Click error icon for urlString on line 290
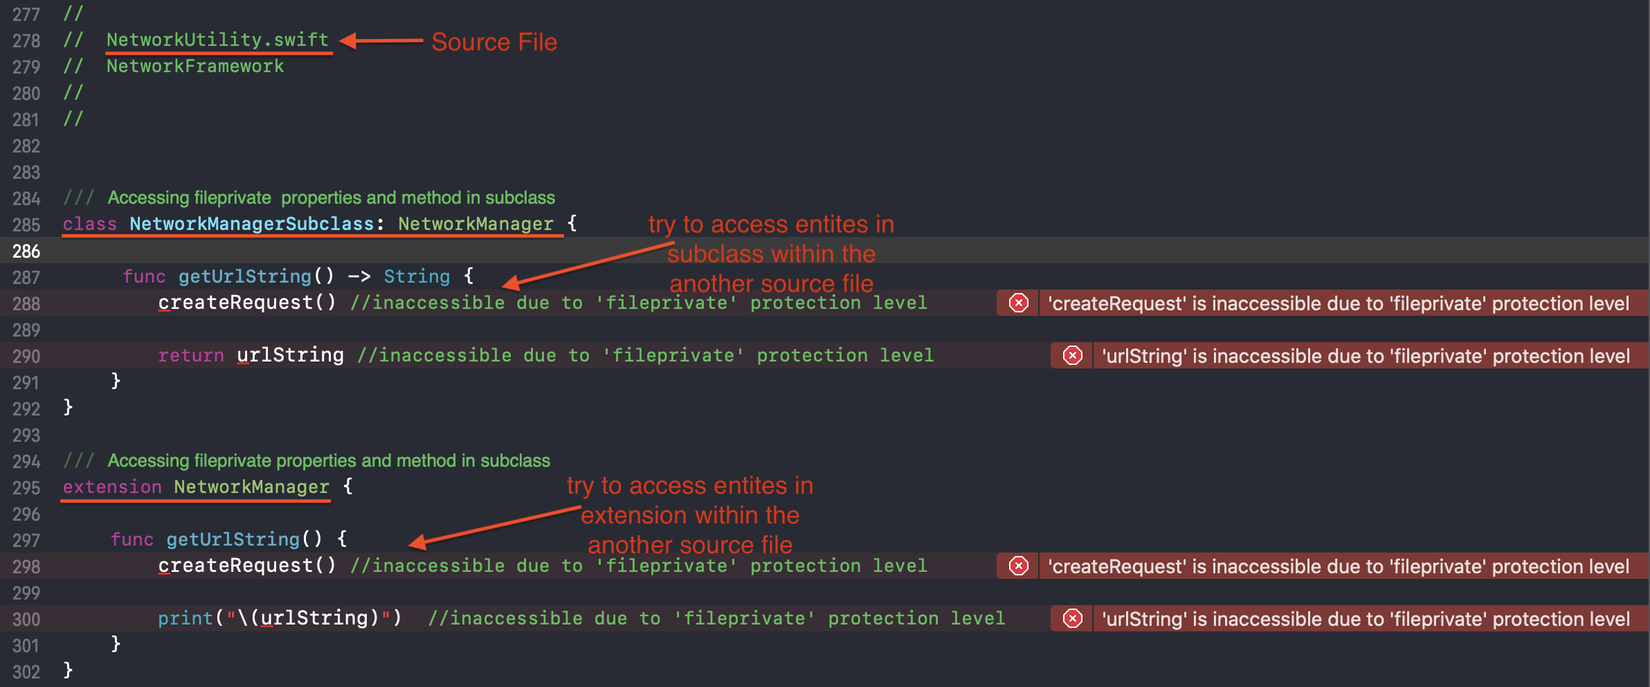Image resolution: width=1650 pixels, height=687 pixels. pyautogui.click(x=1072, y=356)
